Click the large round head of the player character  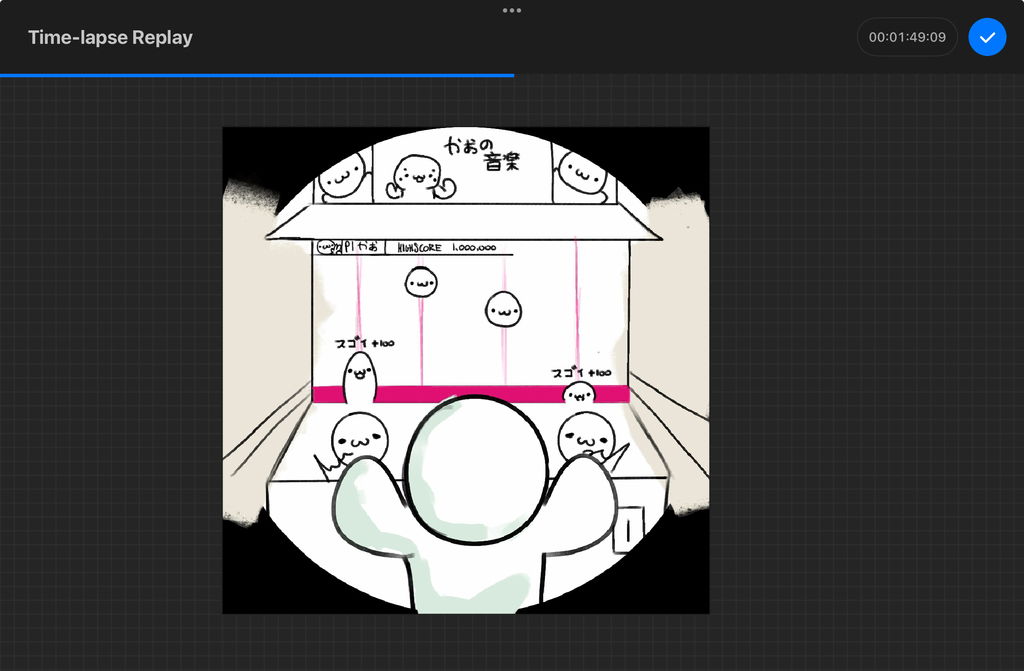478,470
